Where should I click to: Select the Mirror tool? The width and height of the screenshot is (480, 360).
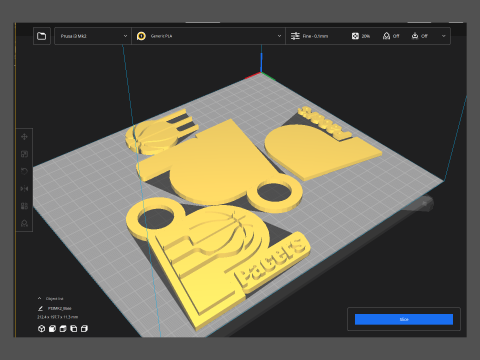[24, 189]
